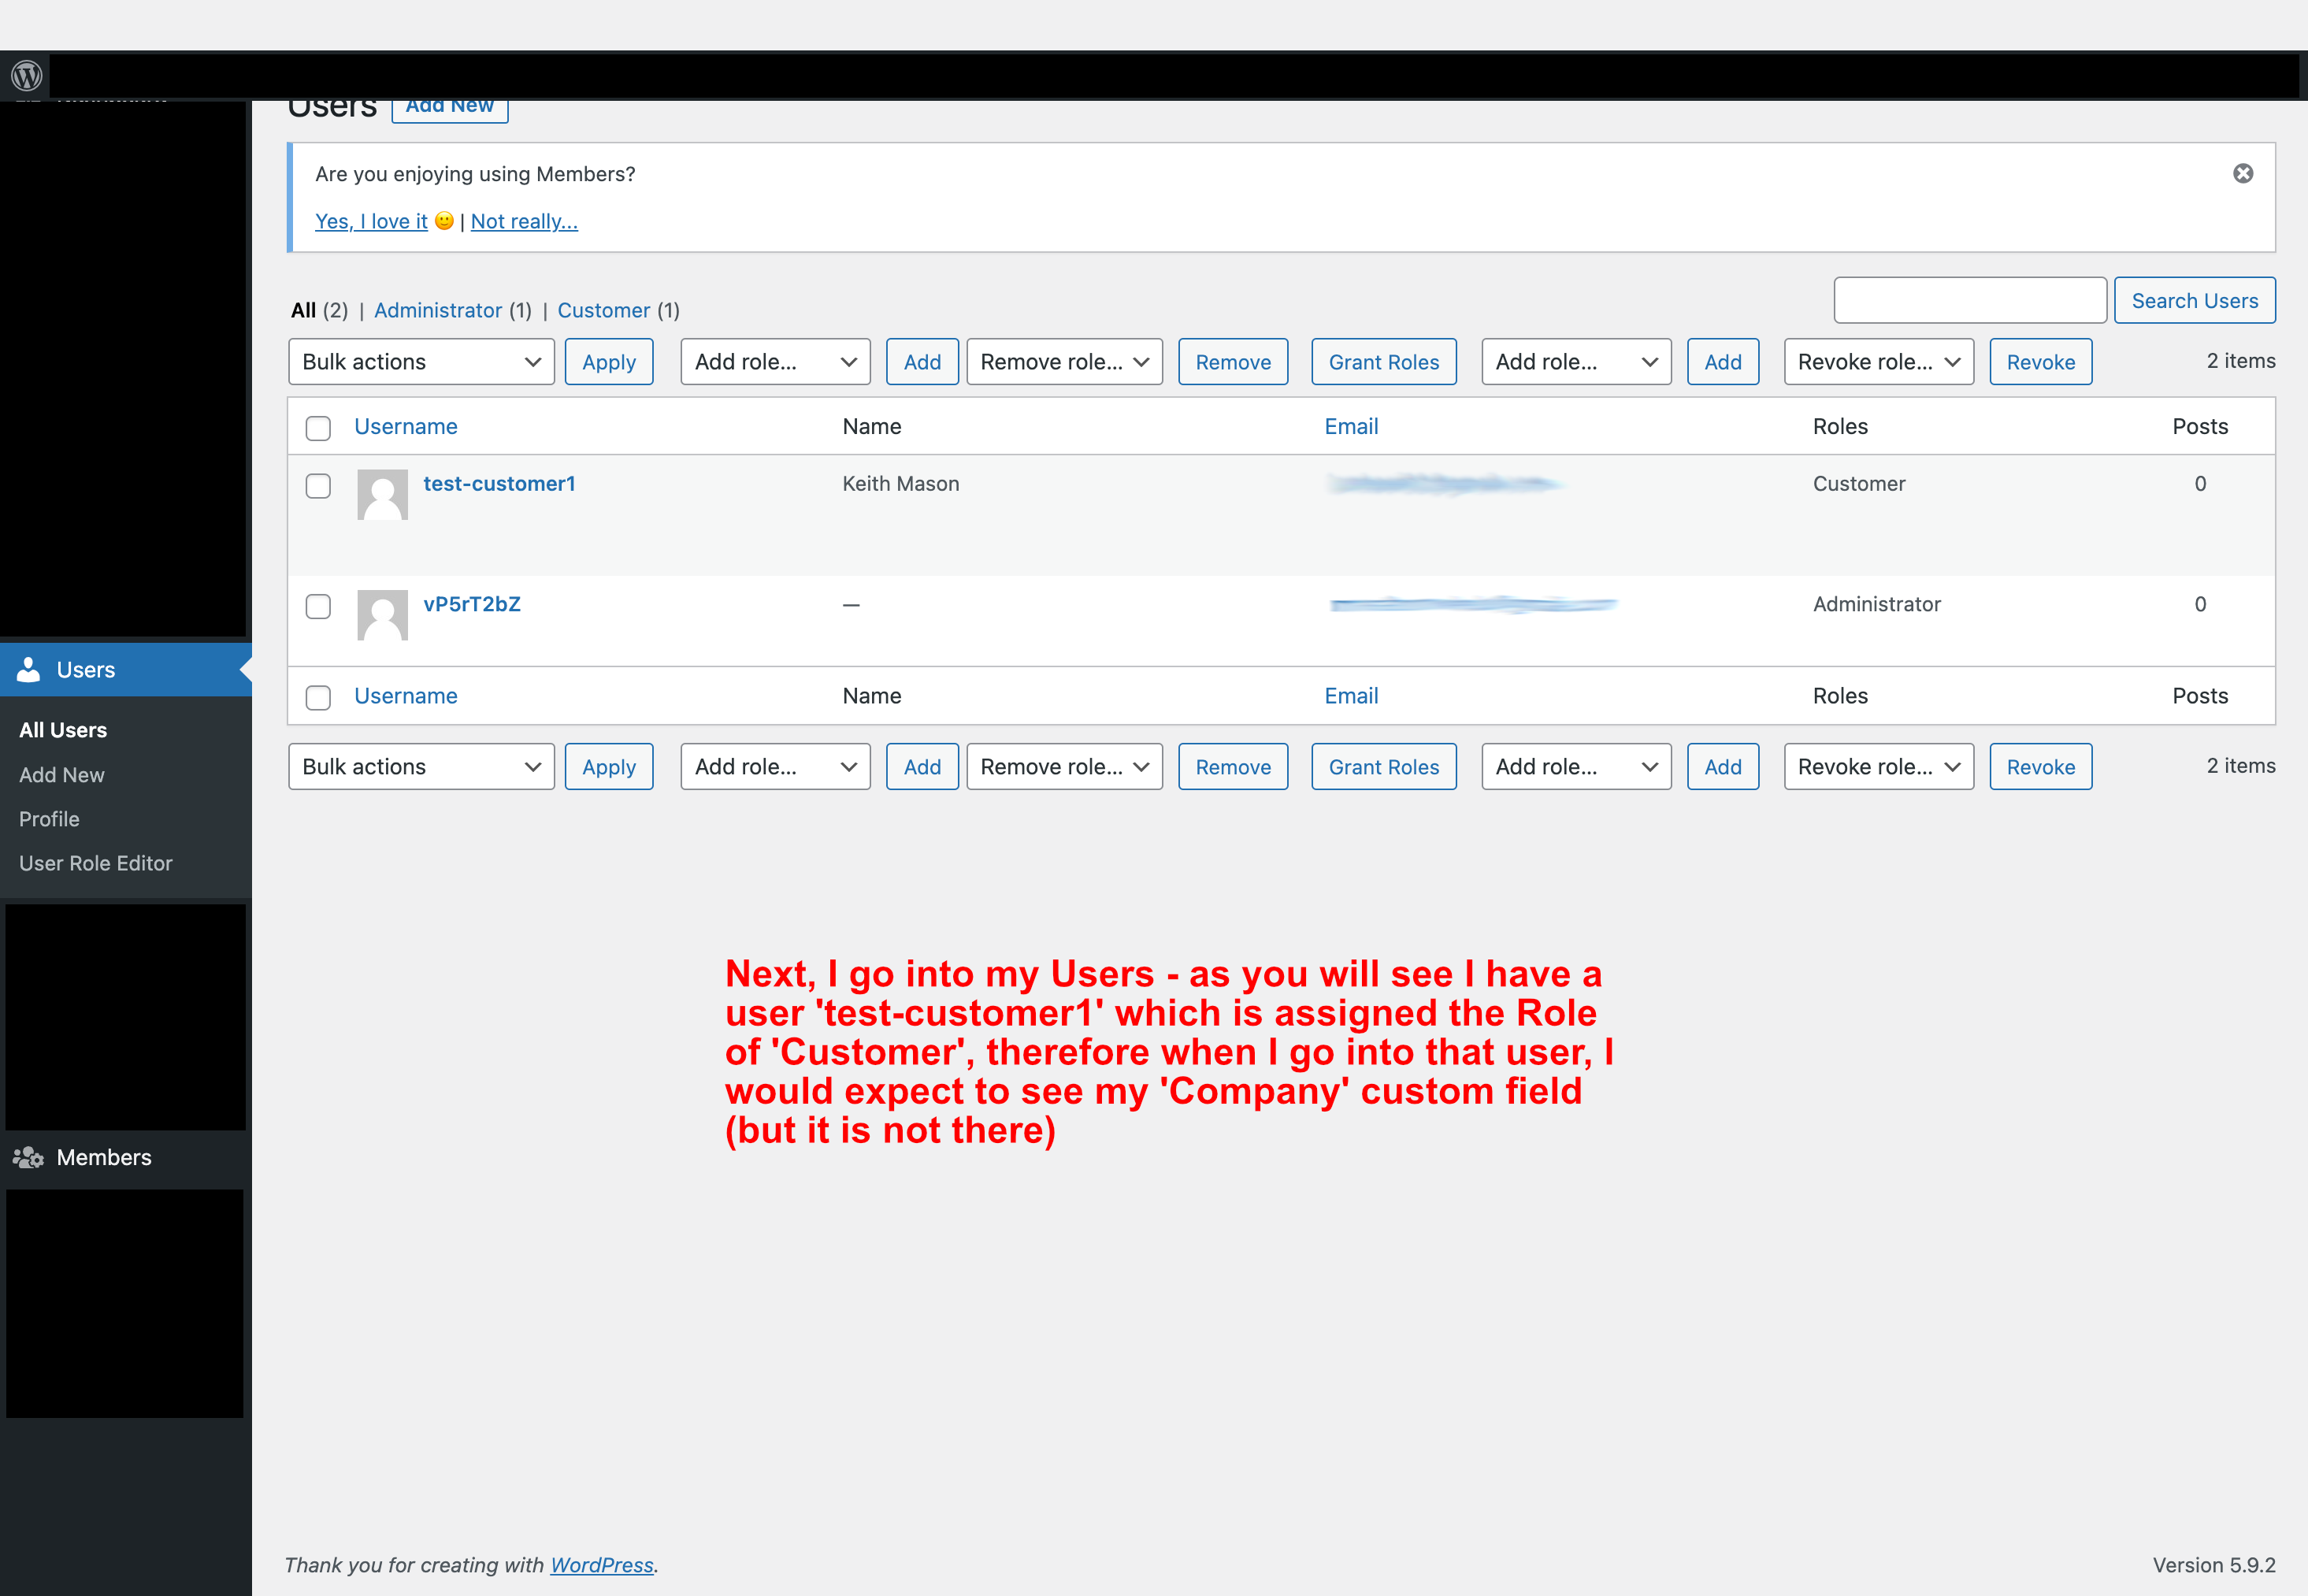The width and height of the screenshot is (2308, 1596).
Task: Click vP5rT2bZ user avatar
Action: [x=382, y=614]
